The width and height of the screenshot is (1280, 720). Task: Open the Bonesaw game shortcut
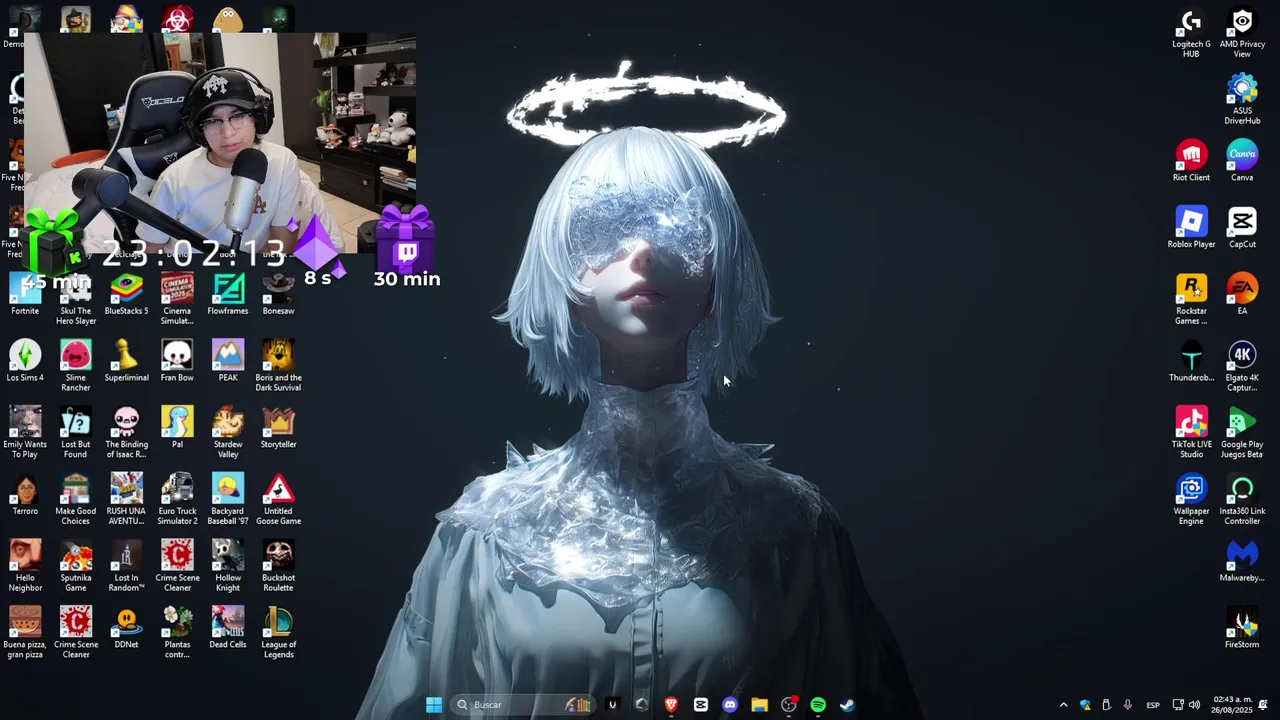(278, 295)
